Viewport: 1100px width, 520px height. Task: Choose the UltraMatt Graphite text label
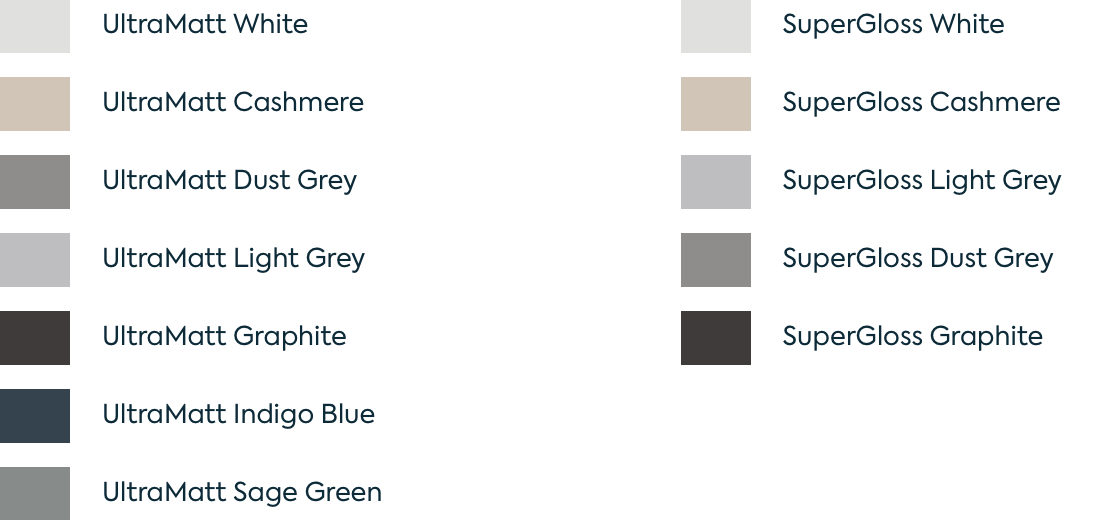pos(224,337)
